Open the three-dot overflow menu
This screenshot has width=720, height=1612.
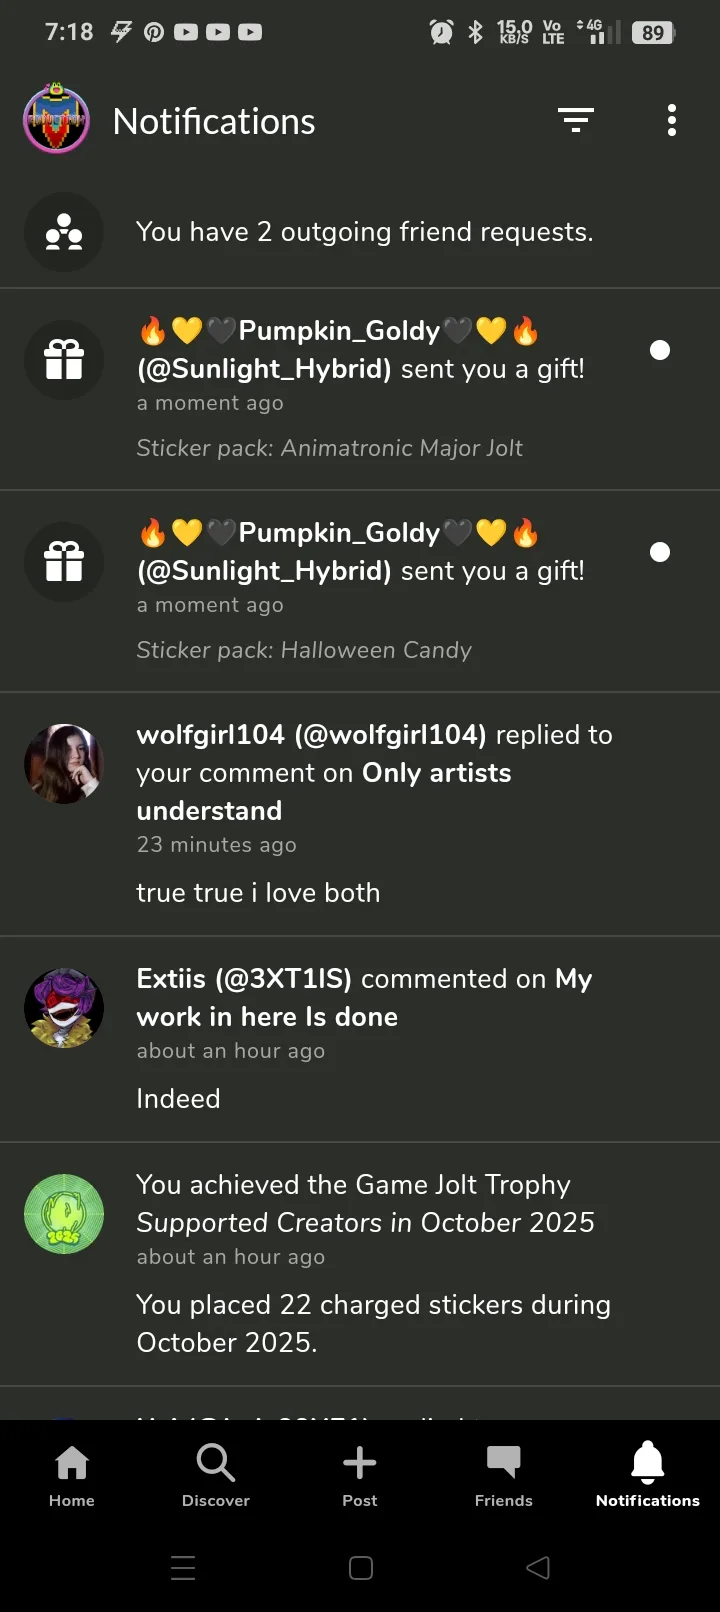(x=672, y=121)
